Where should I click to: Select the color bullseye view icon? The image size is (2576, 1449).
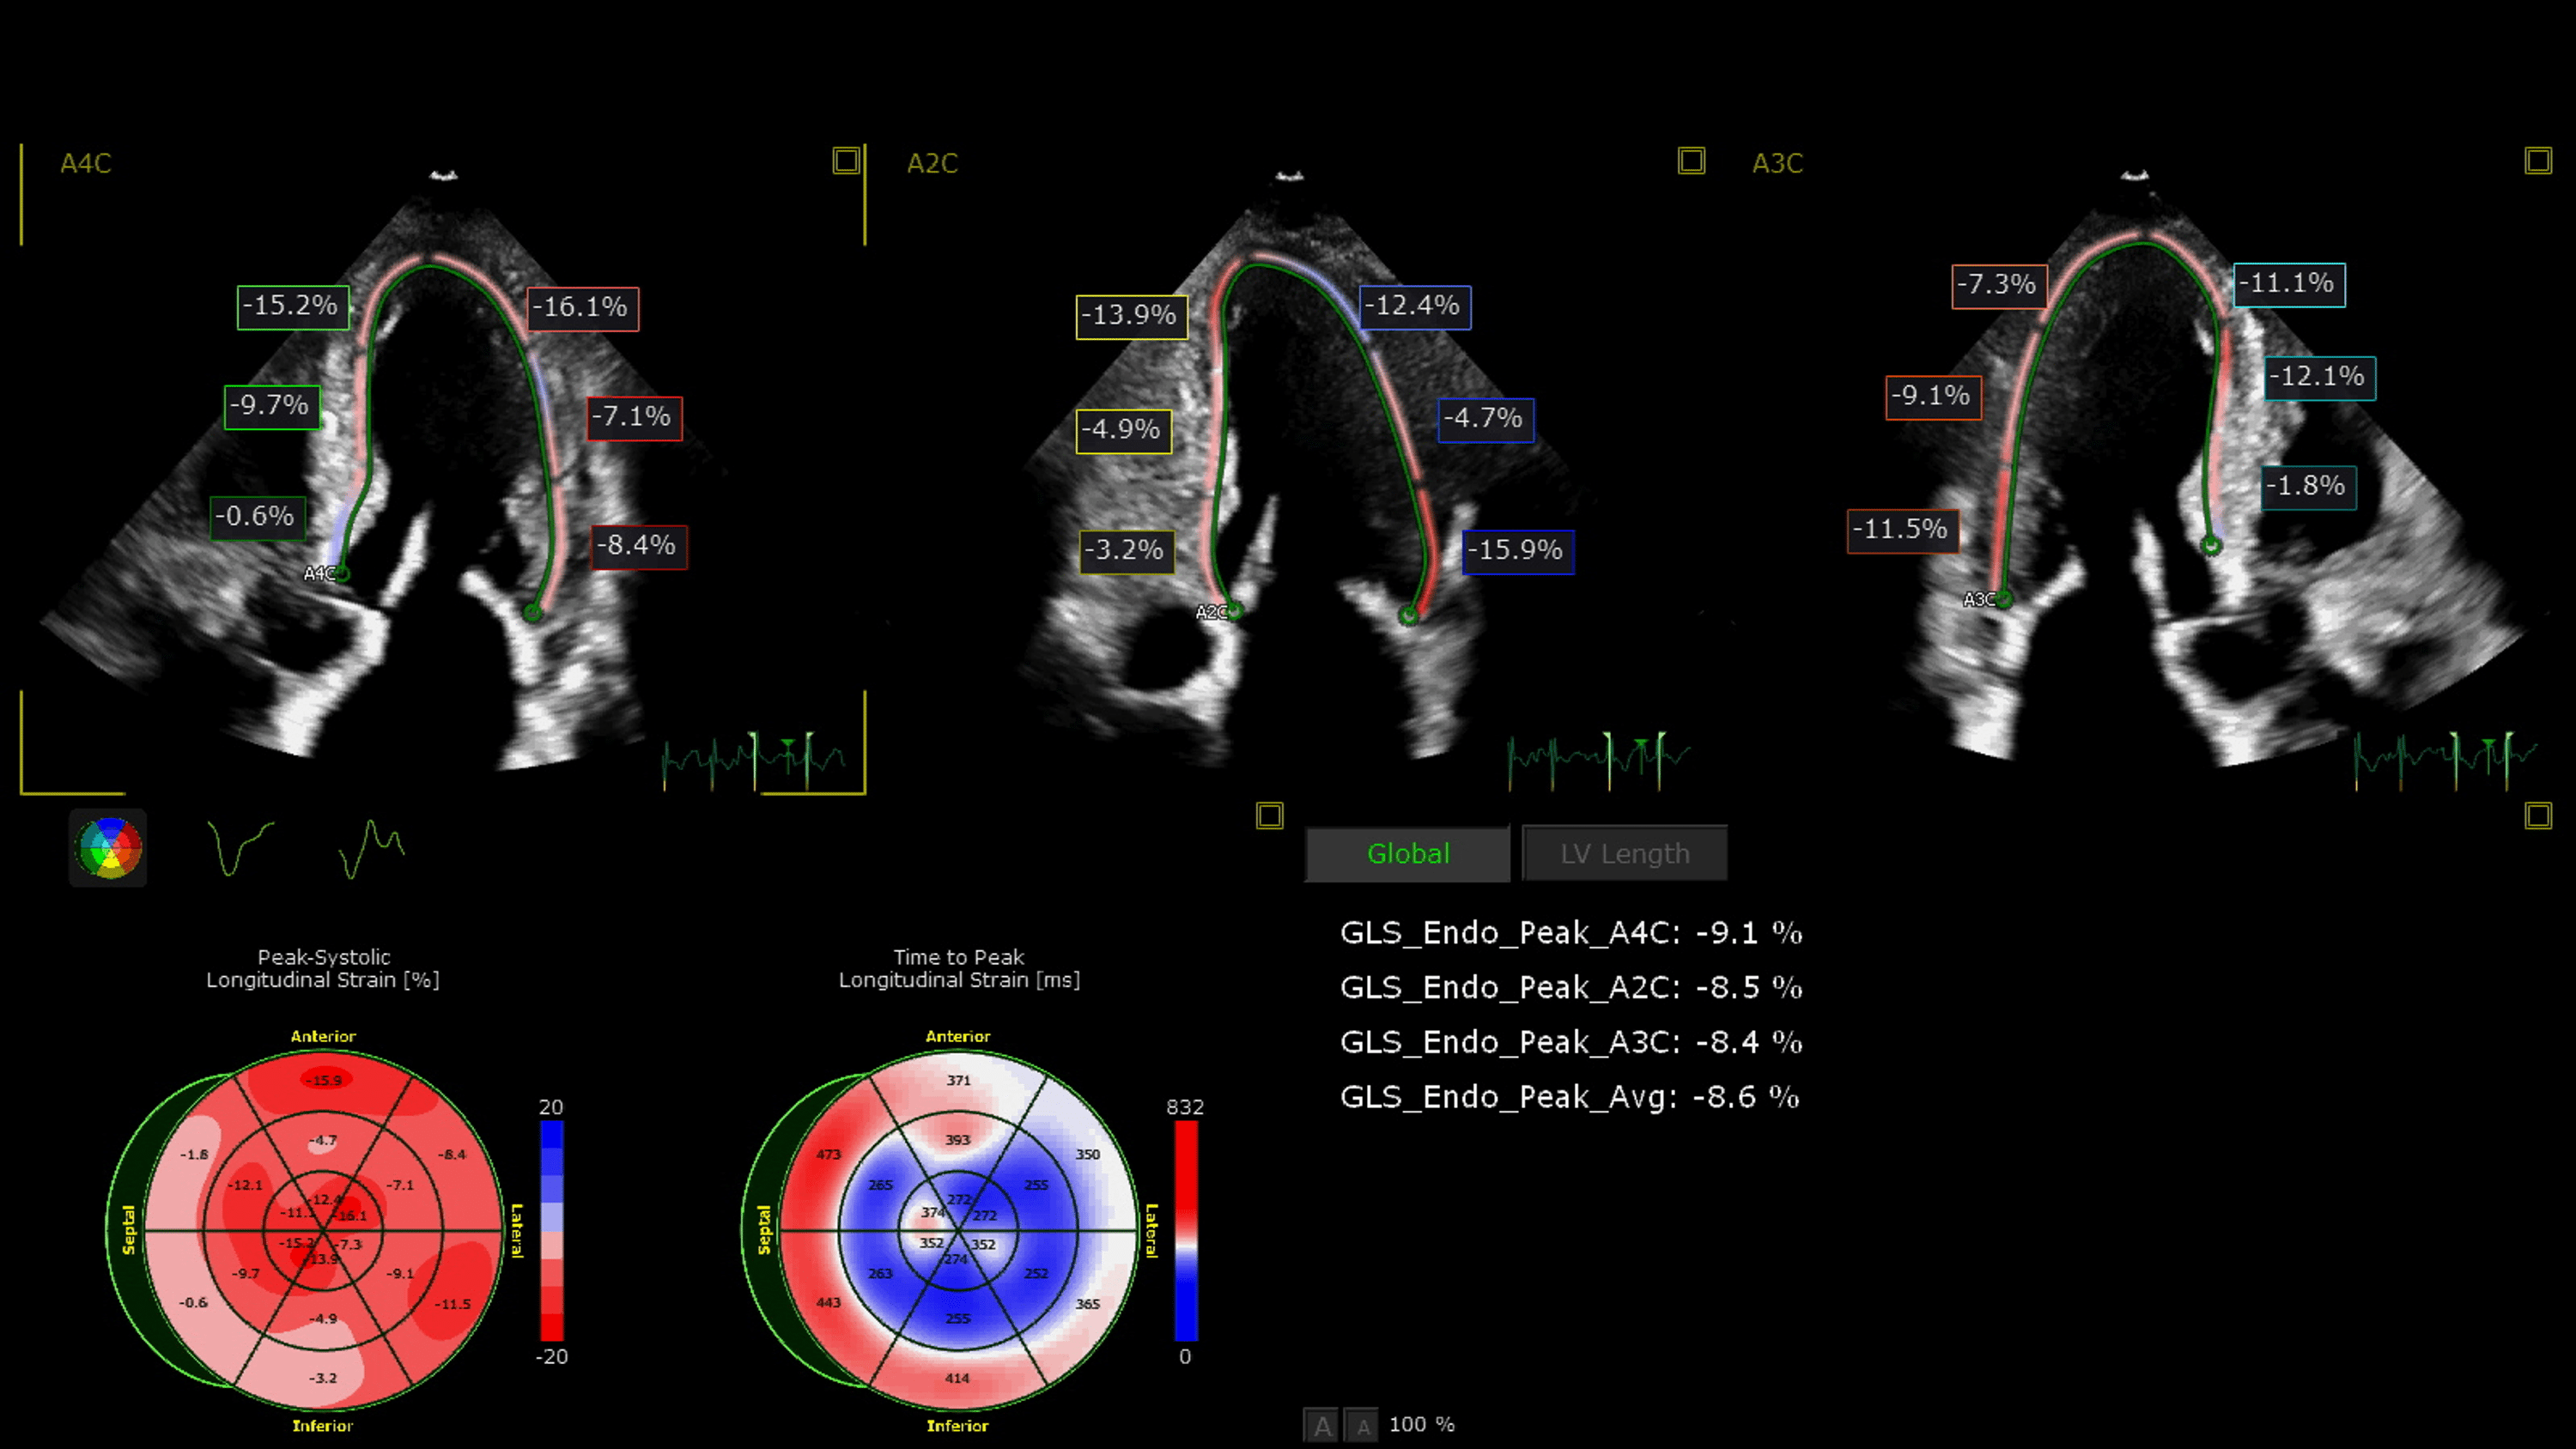pyautogui.click(x=108, y=848)
